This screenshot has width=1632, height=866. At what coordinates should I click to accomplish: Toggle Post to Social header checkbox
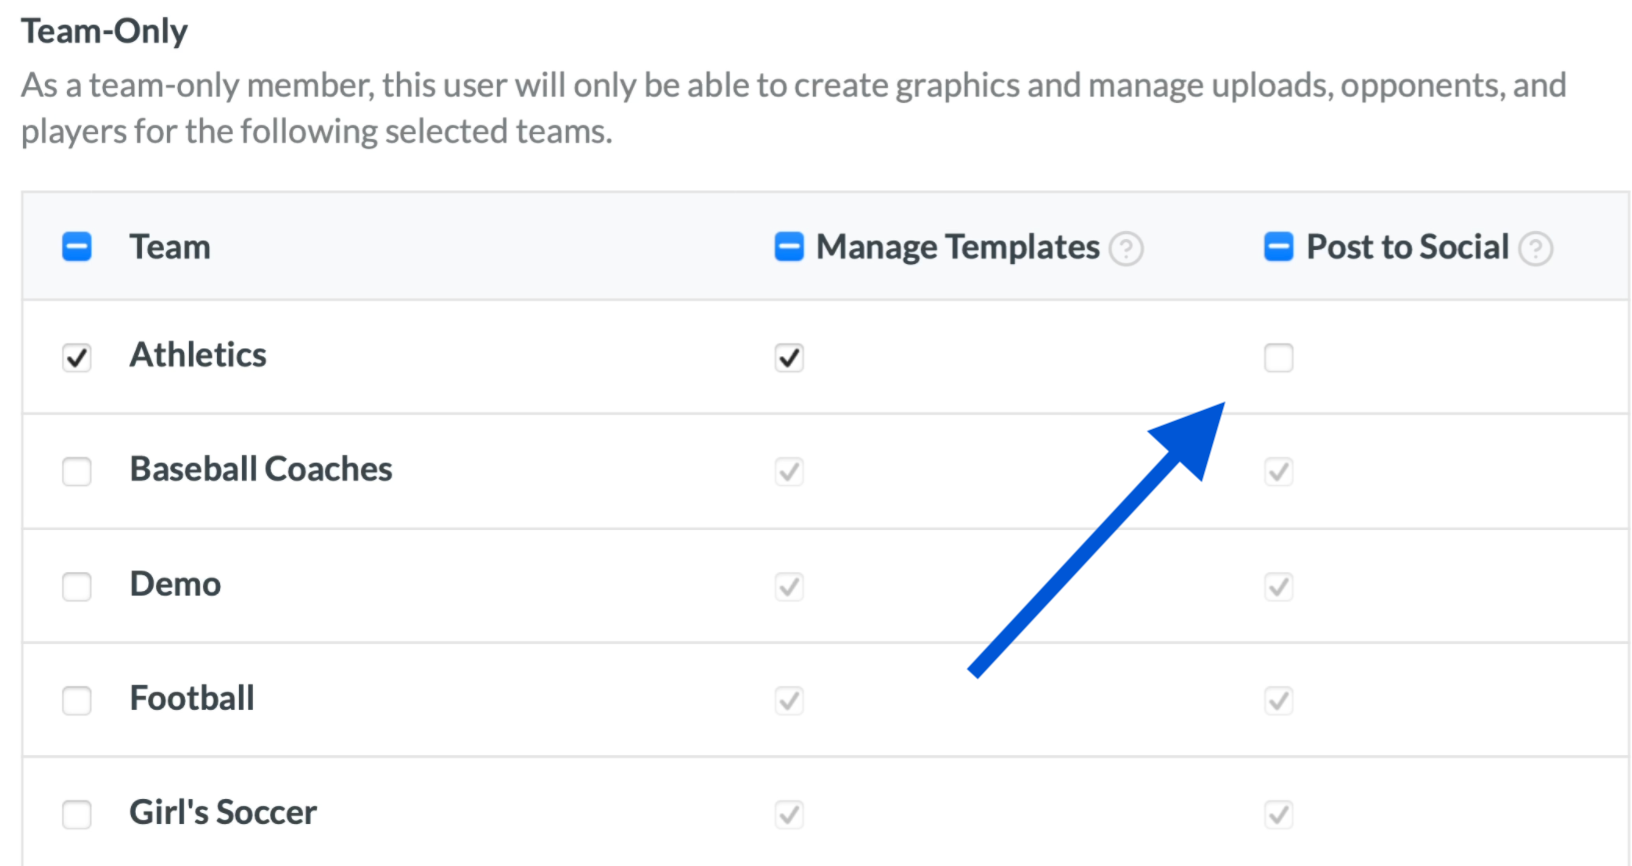(1278, 247)
